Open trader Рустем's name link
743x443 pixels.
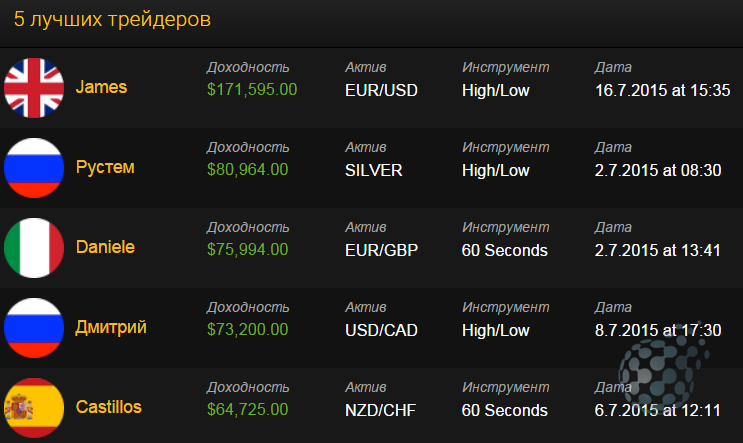[105, 168]
